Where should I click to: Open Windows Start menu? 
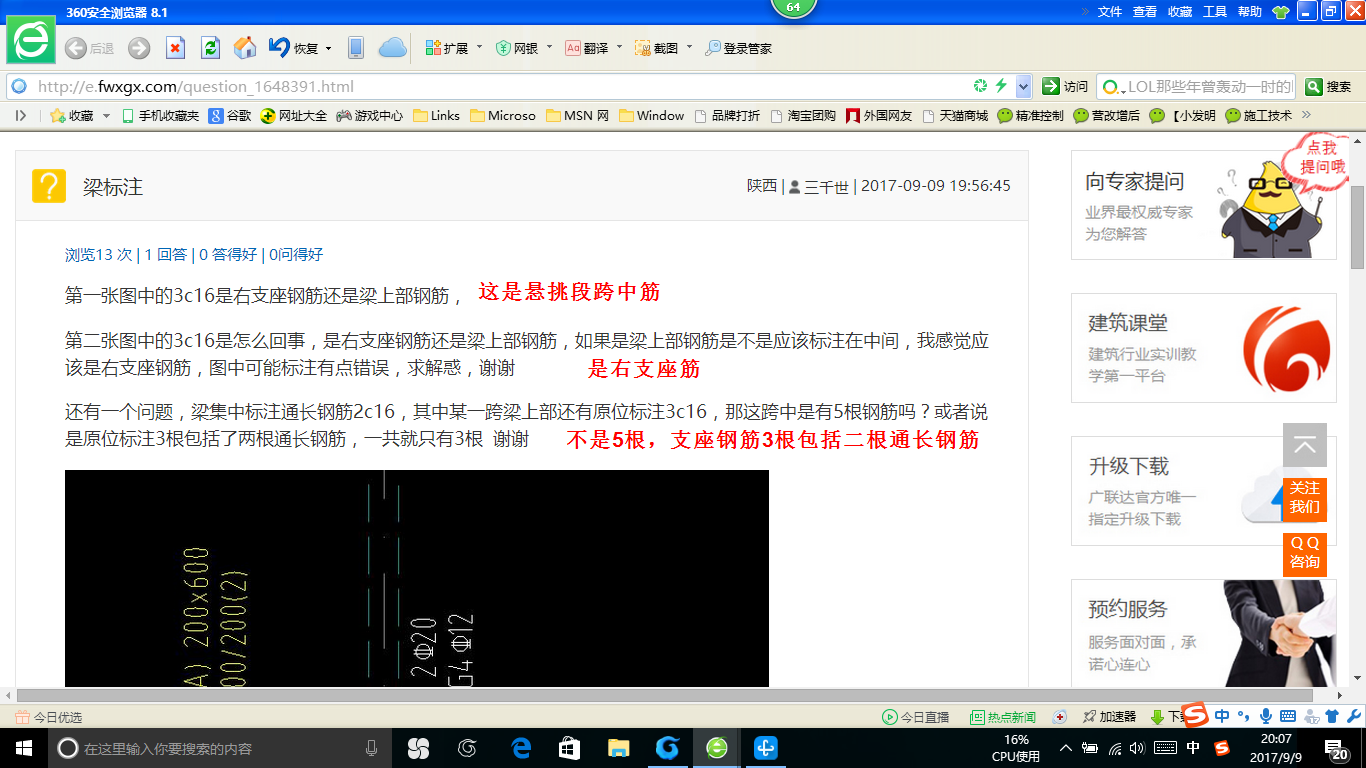(x=23, y=748)
